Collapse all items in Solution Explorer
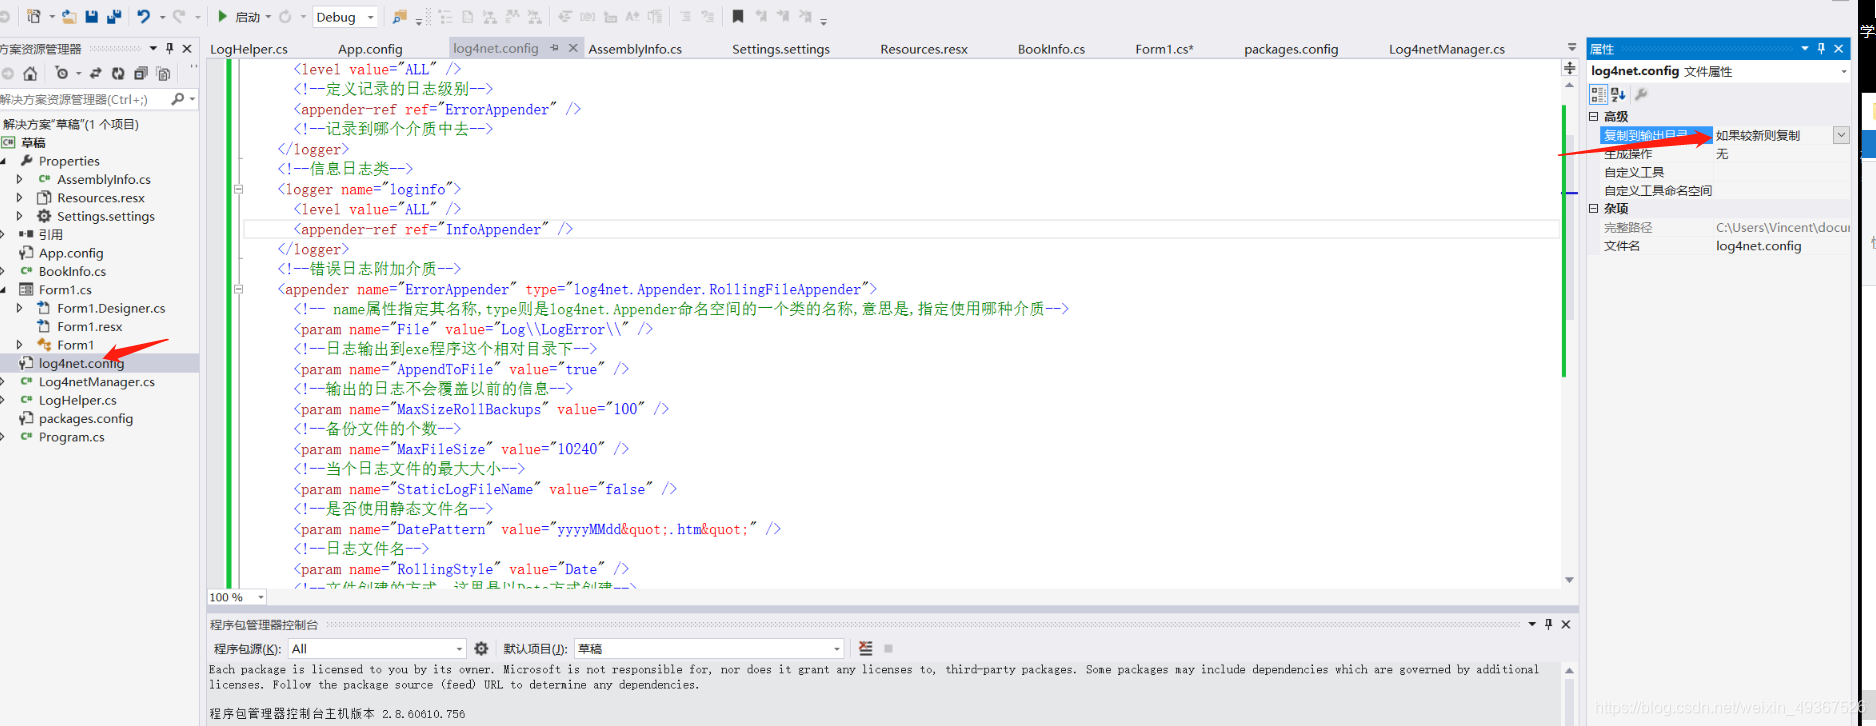Image resolution: width=1876 pixels, height=726 pixels. (141, 73)
